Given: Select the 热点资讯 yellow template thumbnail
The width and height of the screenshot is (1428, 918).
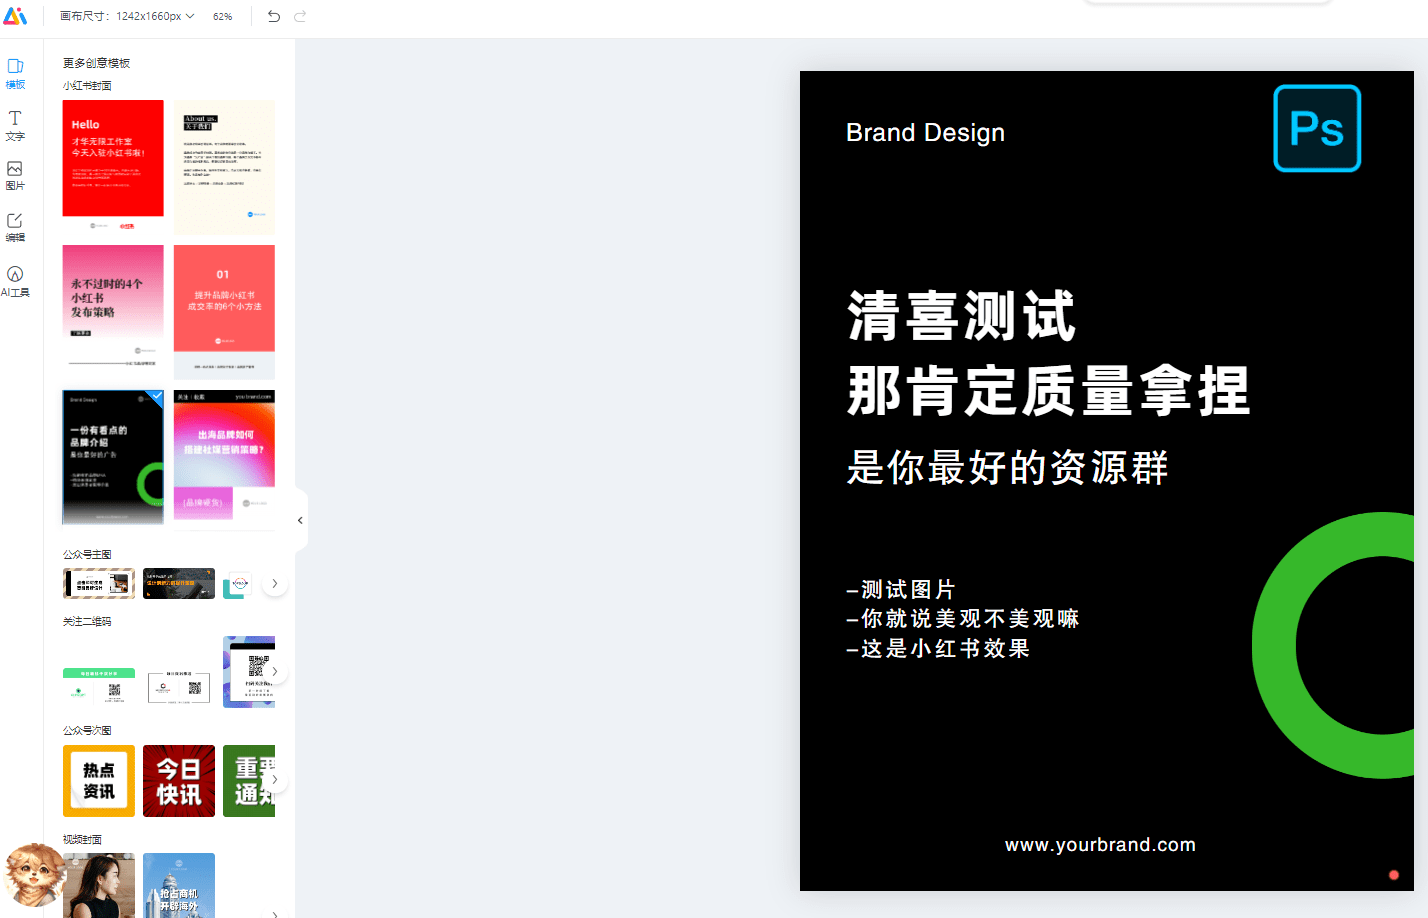Looking at the screenshot, I should click(98, 781).
